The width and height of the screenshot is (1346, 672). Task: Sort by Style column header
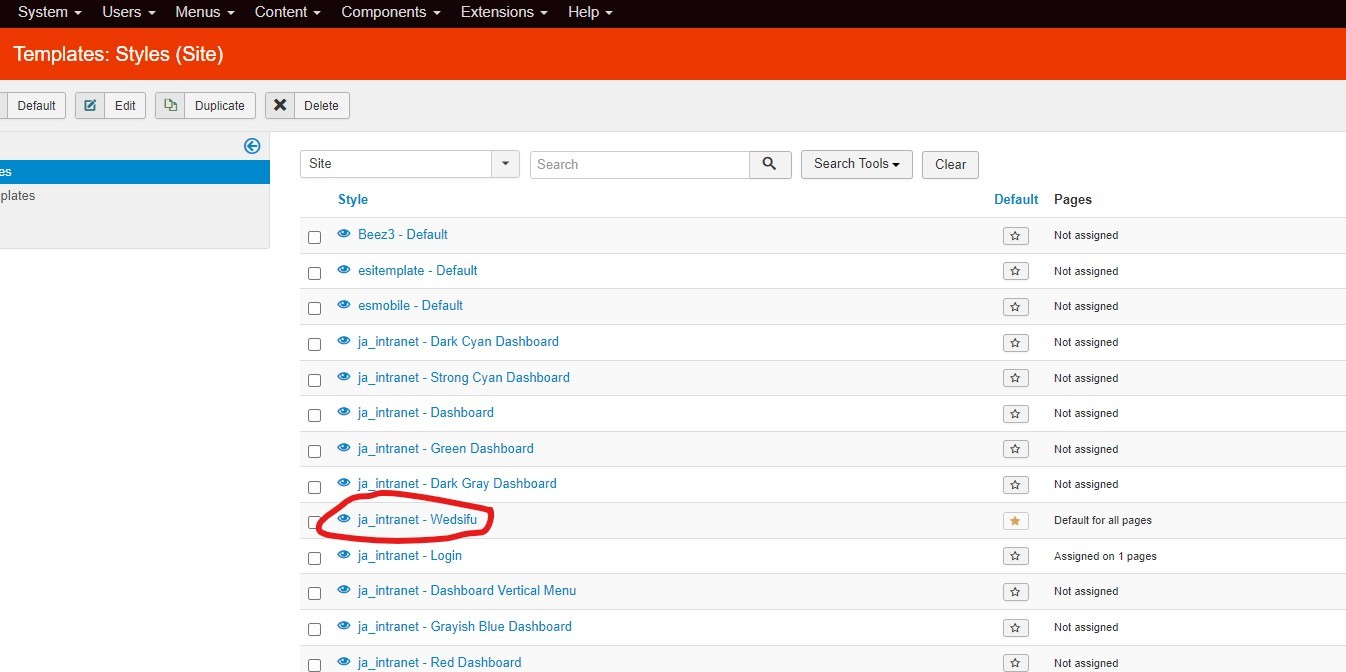(353, 199)
